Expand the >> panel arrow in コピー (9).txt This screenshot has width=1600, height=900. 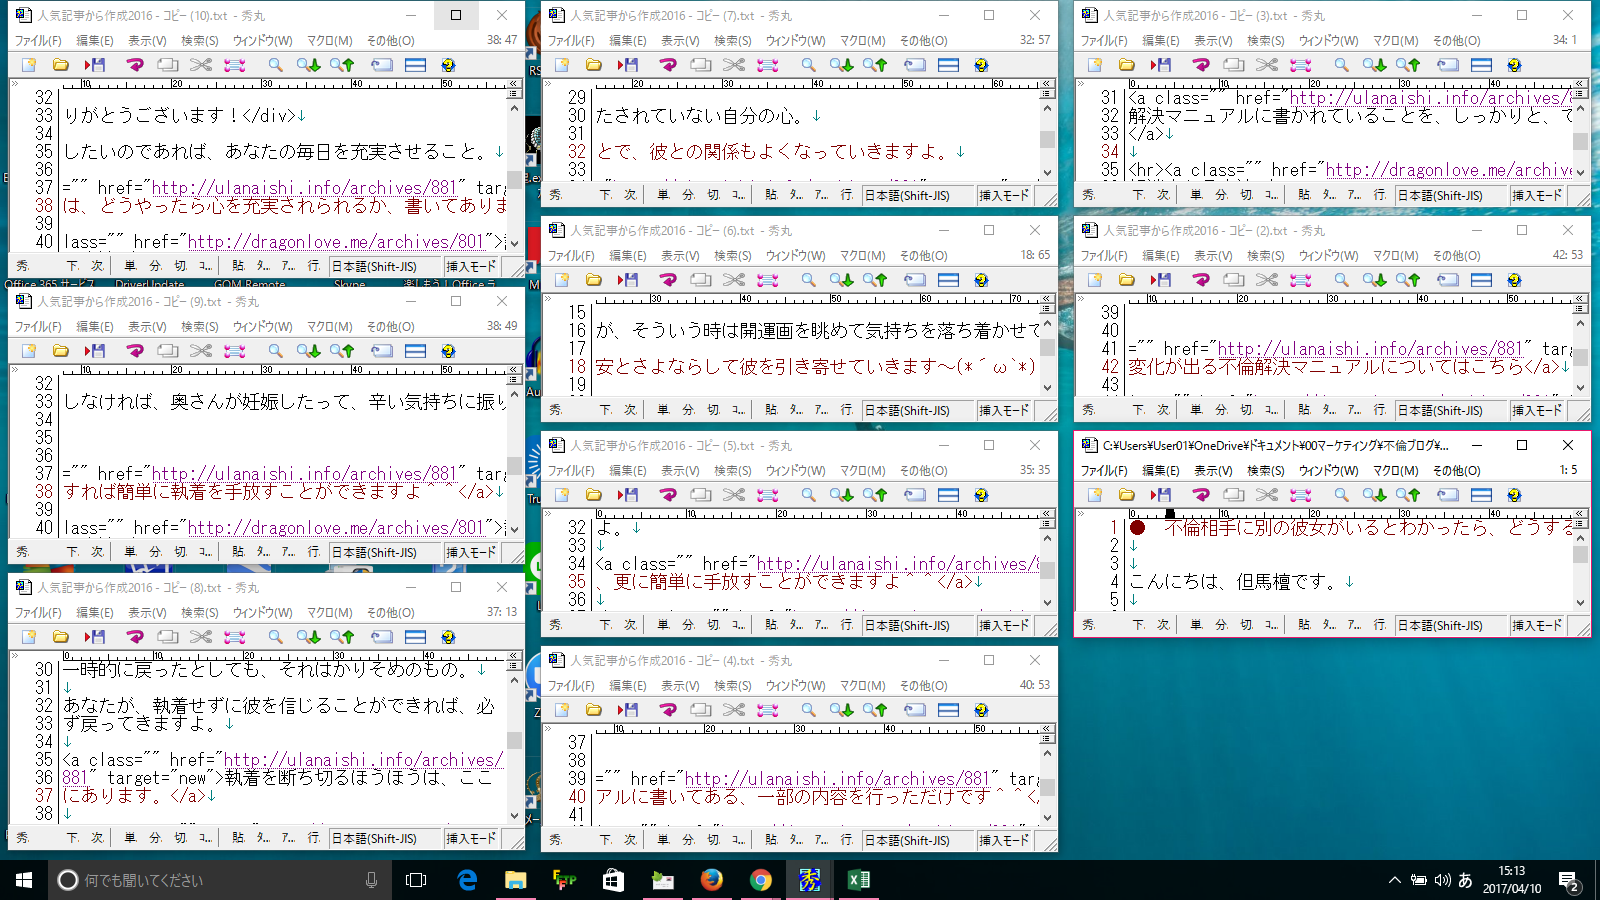(x=15, y=369)
